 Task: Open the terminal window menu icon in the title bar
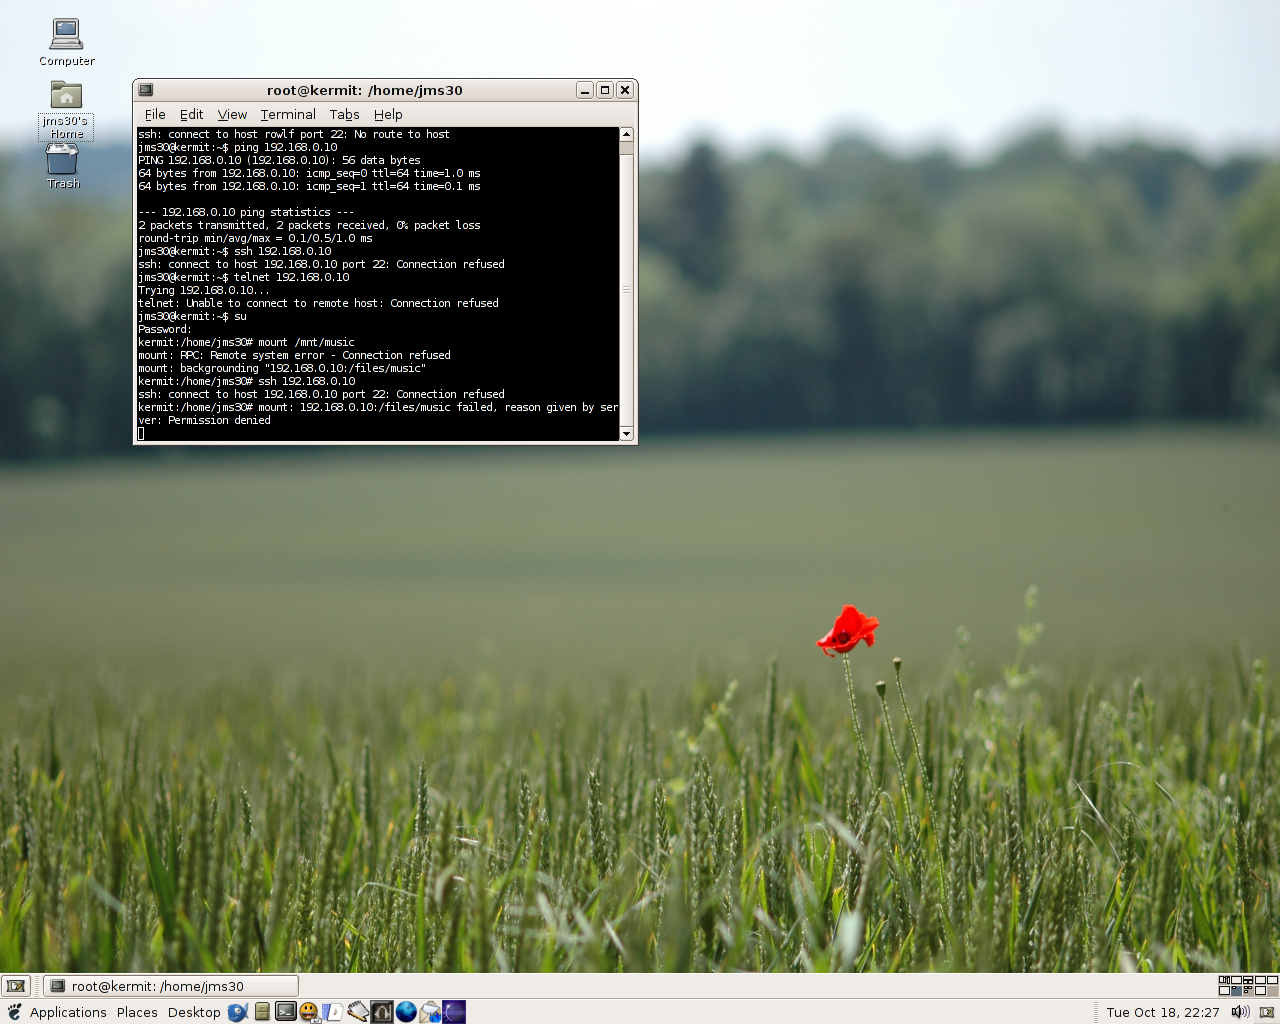pos(146,90)
